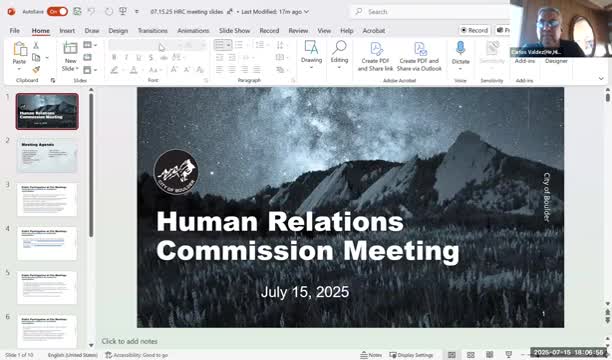
Task: Click the Line Spacing icon
Action: pyautogui.click(x=259, y=45)
